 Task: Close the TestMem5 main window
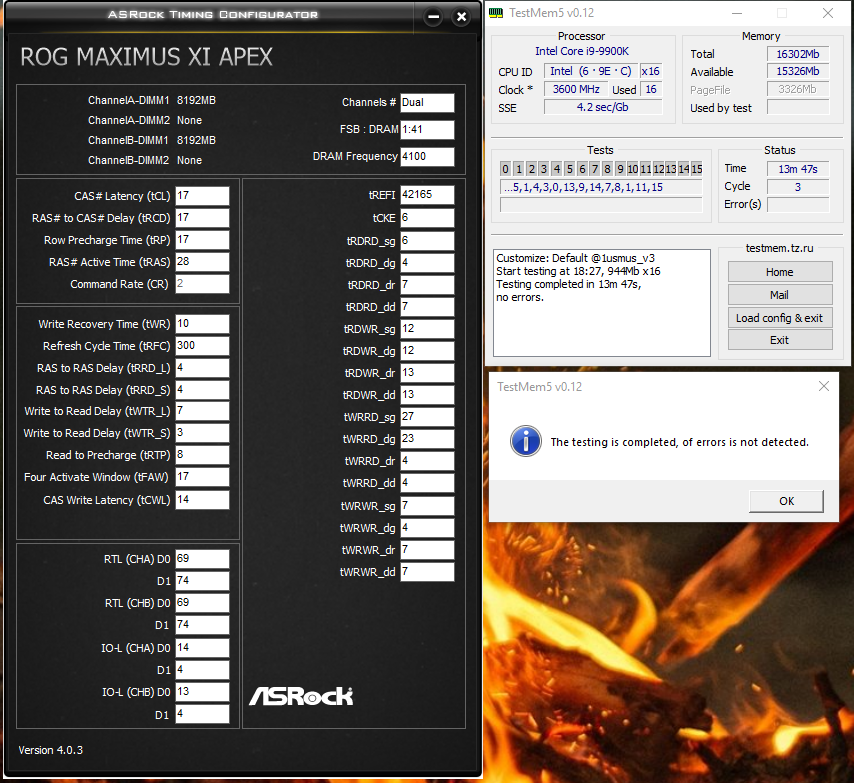(827, 13)
